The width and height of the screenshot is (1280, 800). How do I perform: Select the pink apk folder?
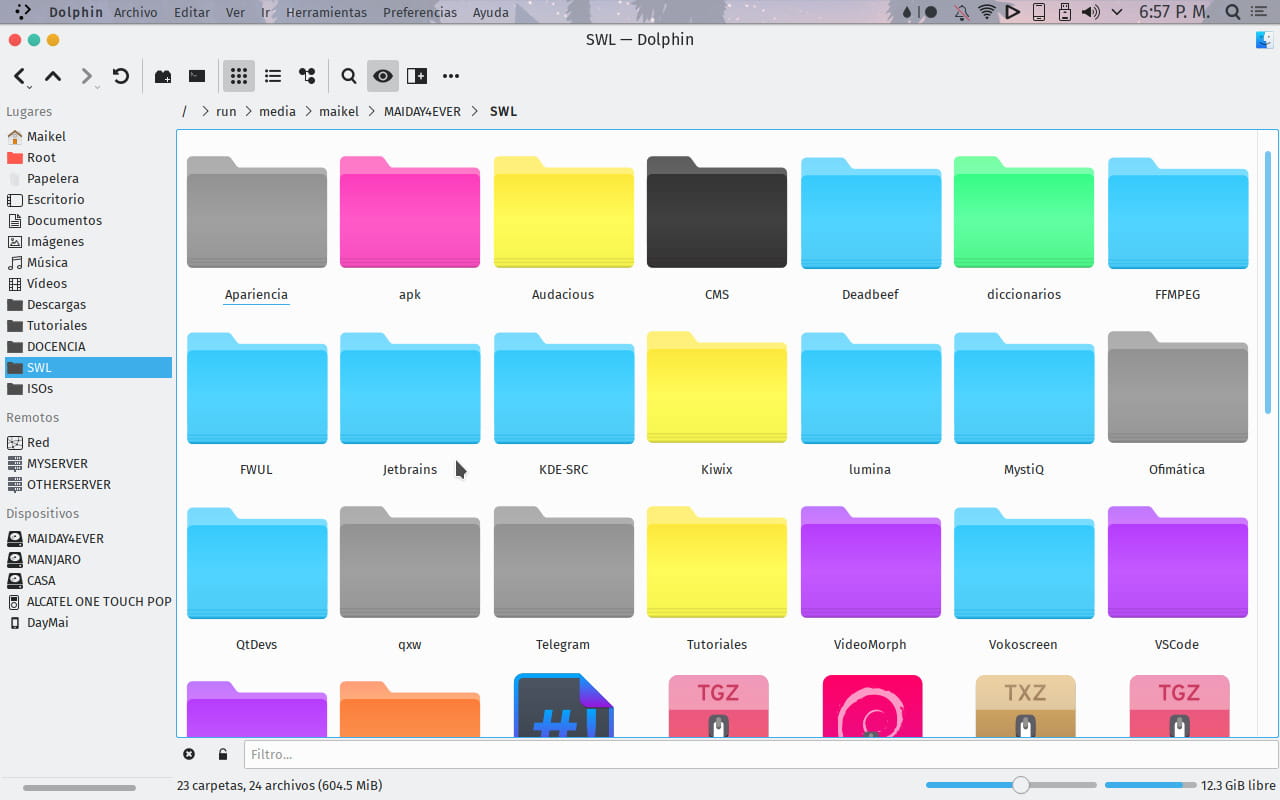coord(410,212)
